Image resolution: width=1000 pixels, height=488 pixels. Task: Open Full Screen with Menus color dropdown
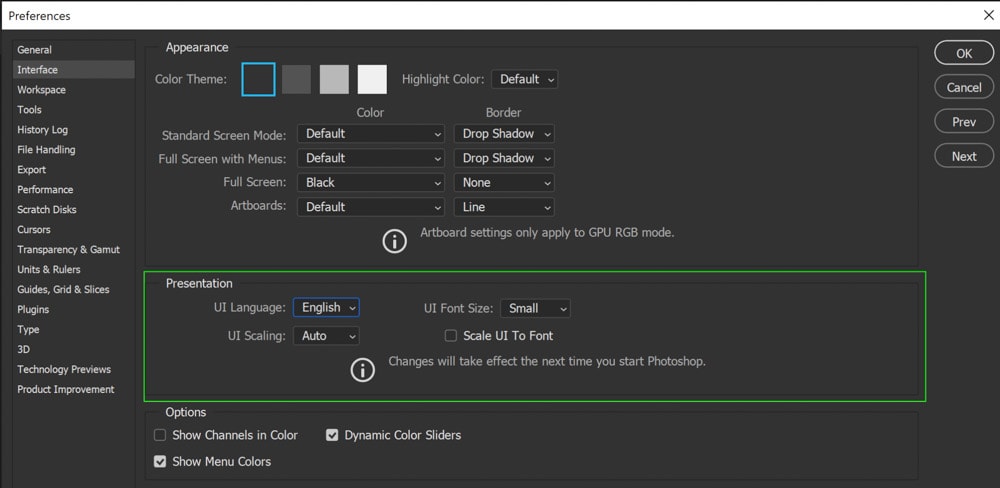pyautogui.click(x=371, y=158)
